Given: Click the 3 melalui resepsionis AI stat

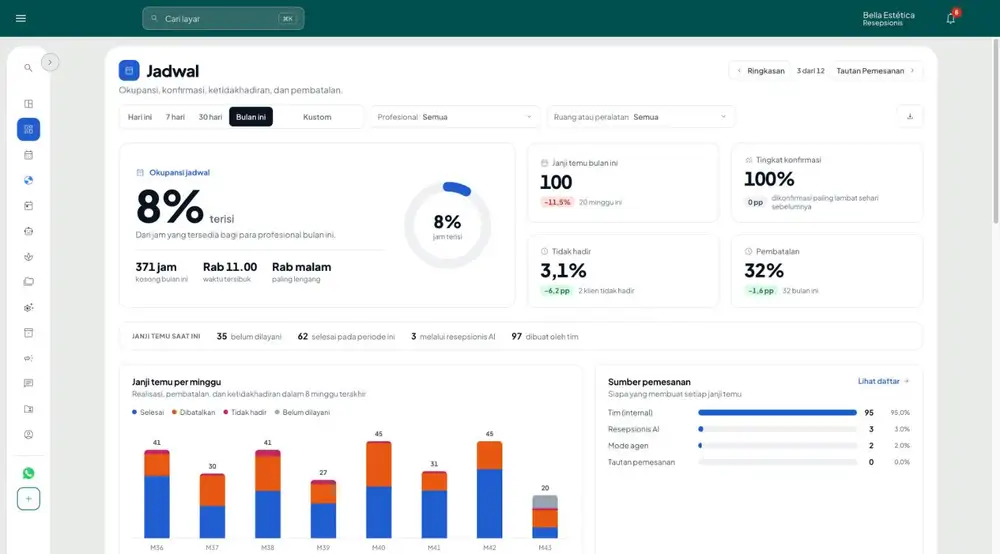Looking at the screenshot, I should pos(453,337).
